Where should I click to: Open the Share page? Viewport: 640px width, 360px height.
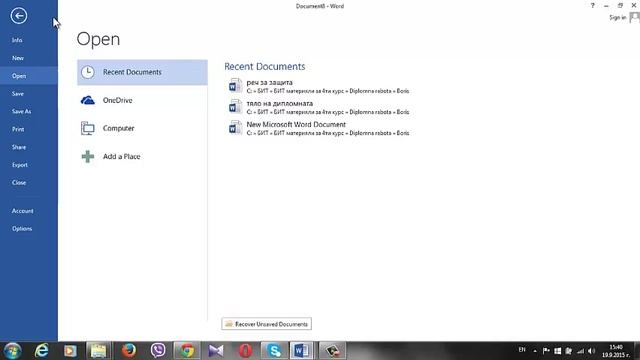[19, 147]
